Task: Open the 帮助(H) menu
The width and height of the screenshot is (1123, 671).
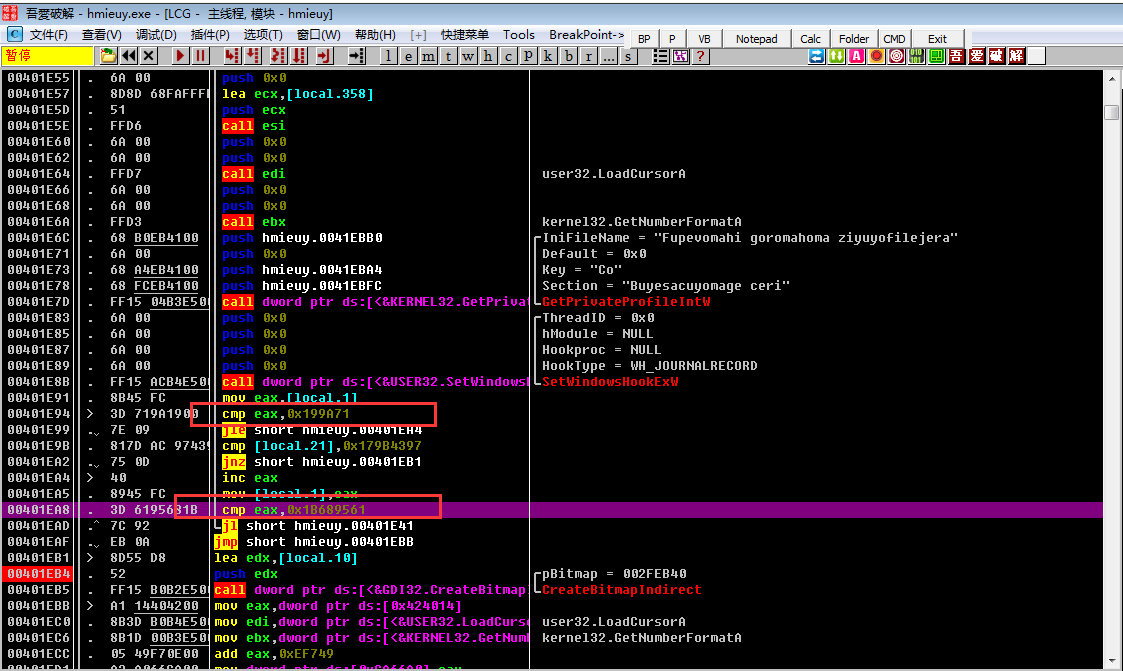Action: tap(375, 35)
